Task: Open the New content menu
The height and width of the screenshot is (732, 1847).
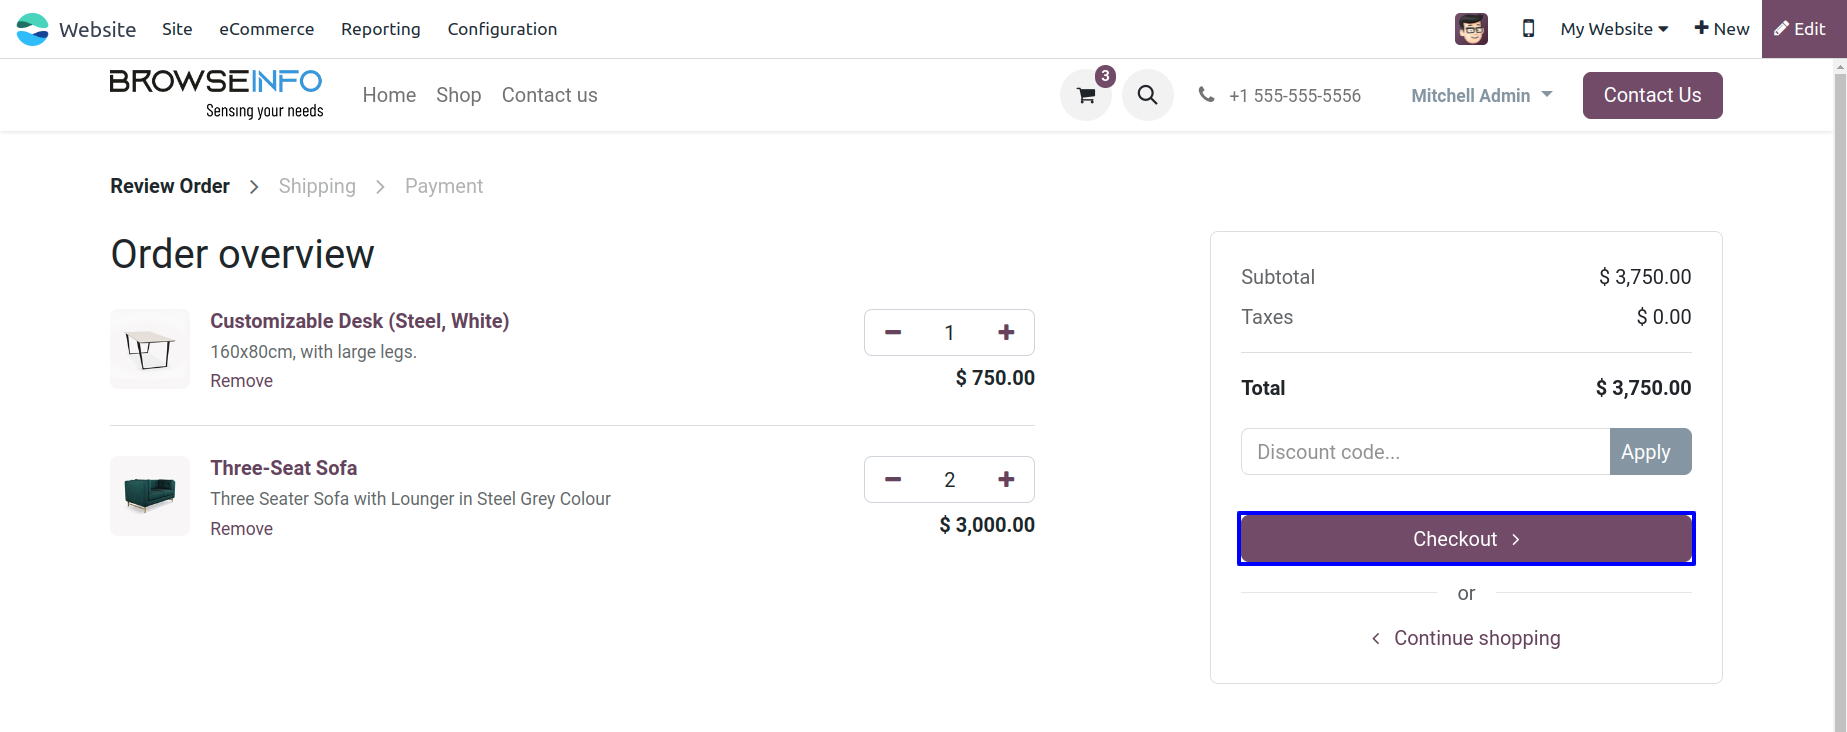Action: 1722,29
